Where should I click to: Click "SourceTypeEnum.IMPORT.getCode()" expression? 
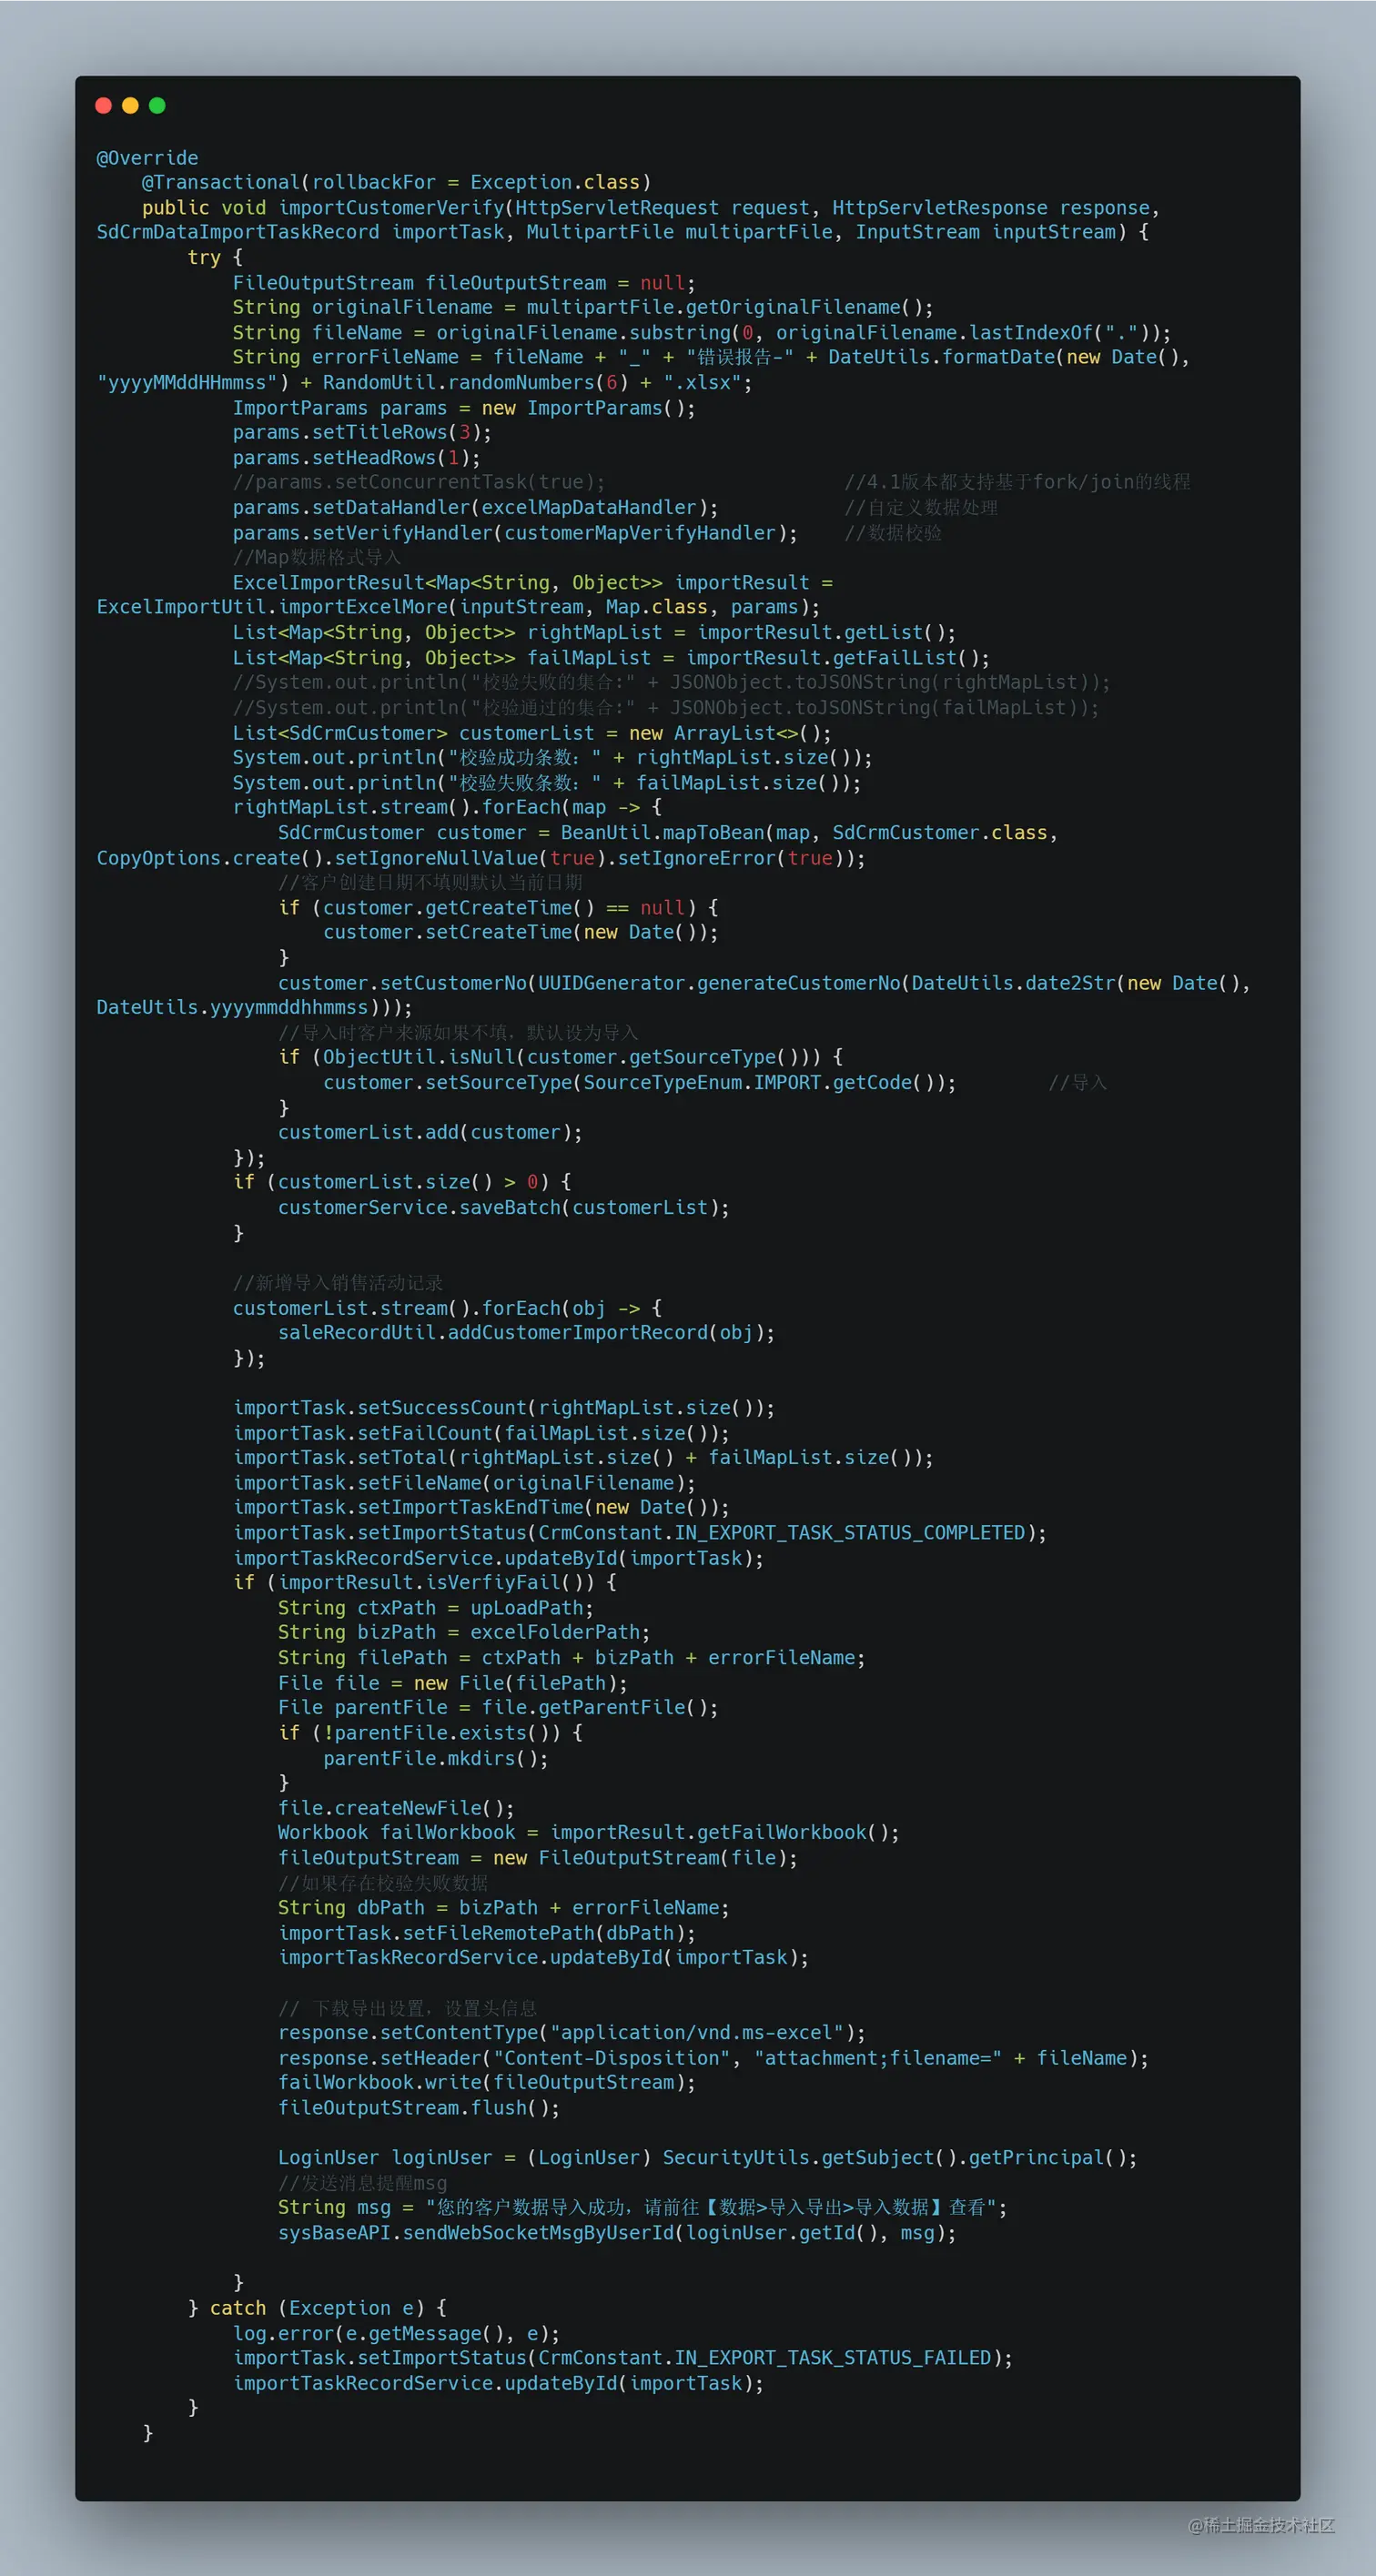tap(764, 1083)
